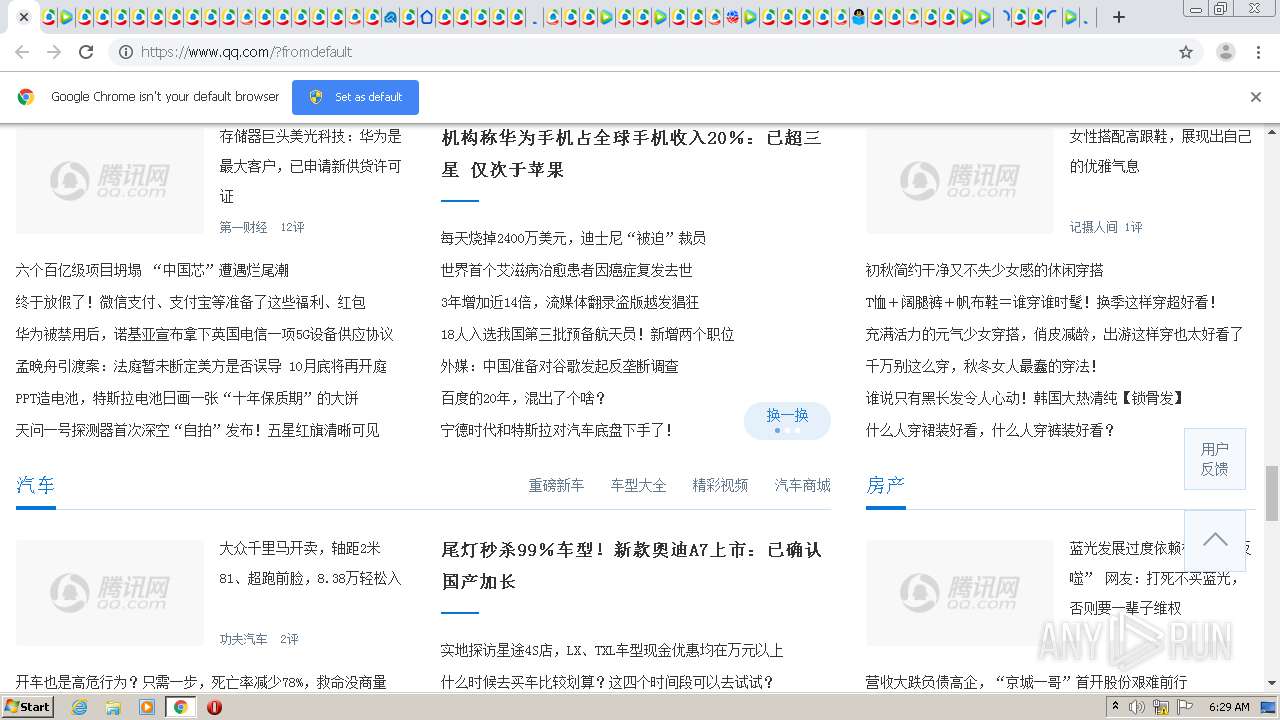The height and width of the screenshot is (720, 1280).
Task: Click the 大众千里马 article thumbnail
Action: coord(110,593)
